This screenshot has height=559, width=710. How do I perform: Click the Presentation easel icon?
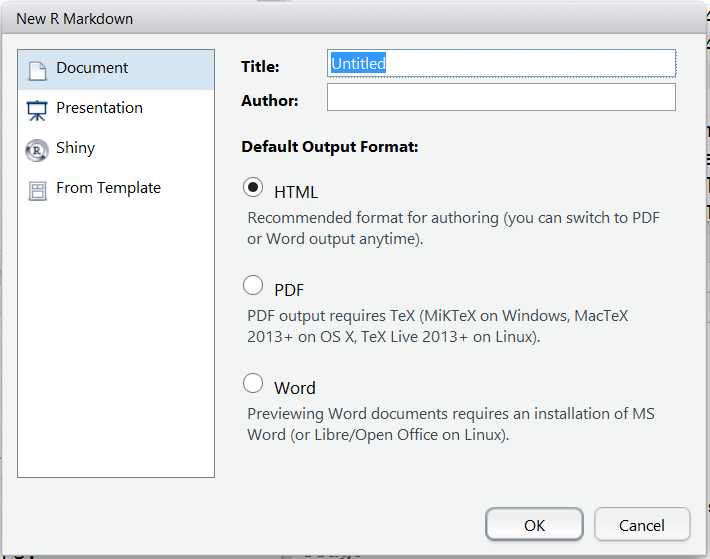pos(37,110)
